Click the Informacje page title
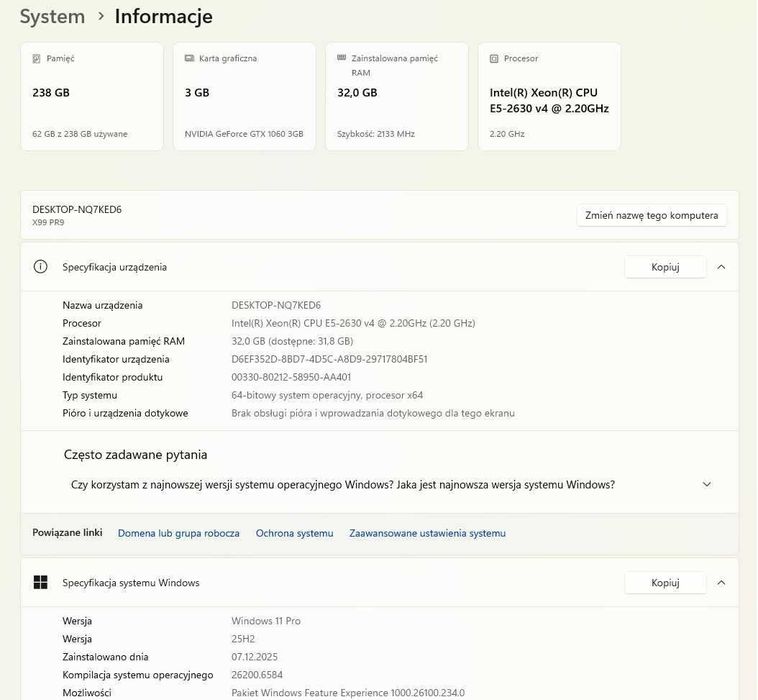 click(x=163, y=17)
